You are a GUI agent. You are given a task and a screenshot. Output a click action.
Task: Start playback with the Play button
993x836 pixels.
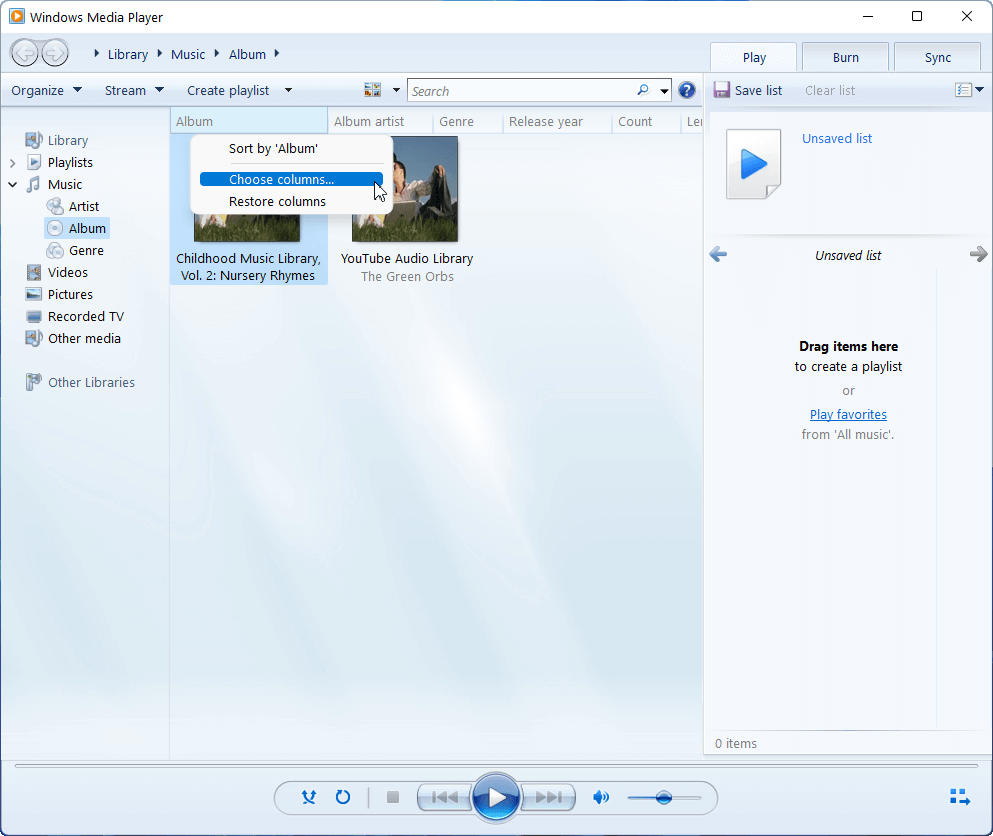pos(496,797)
